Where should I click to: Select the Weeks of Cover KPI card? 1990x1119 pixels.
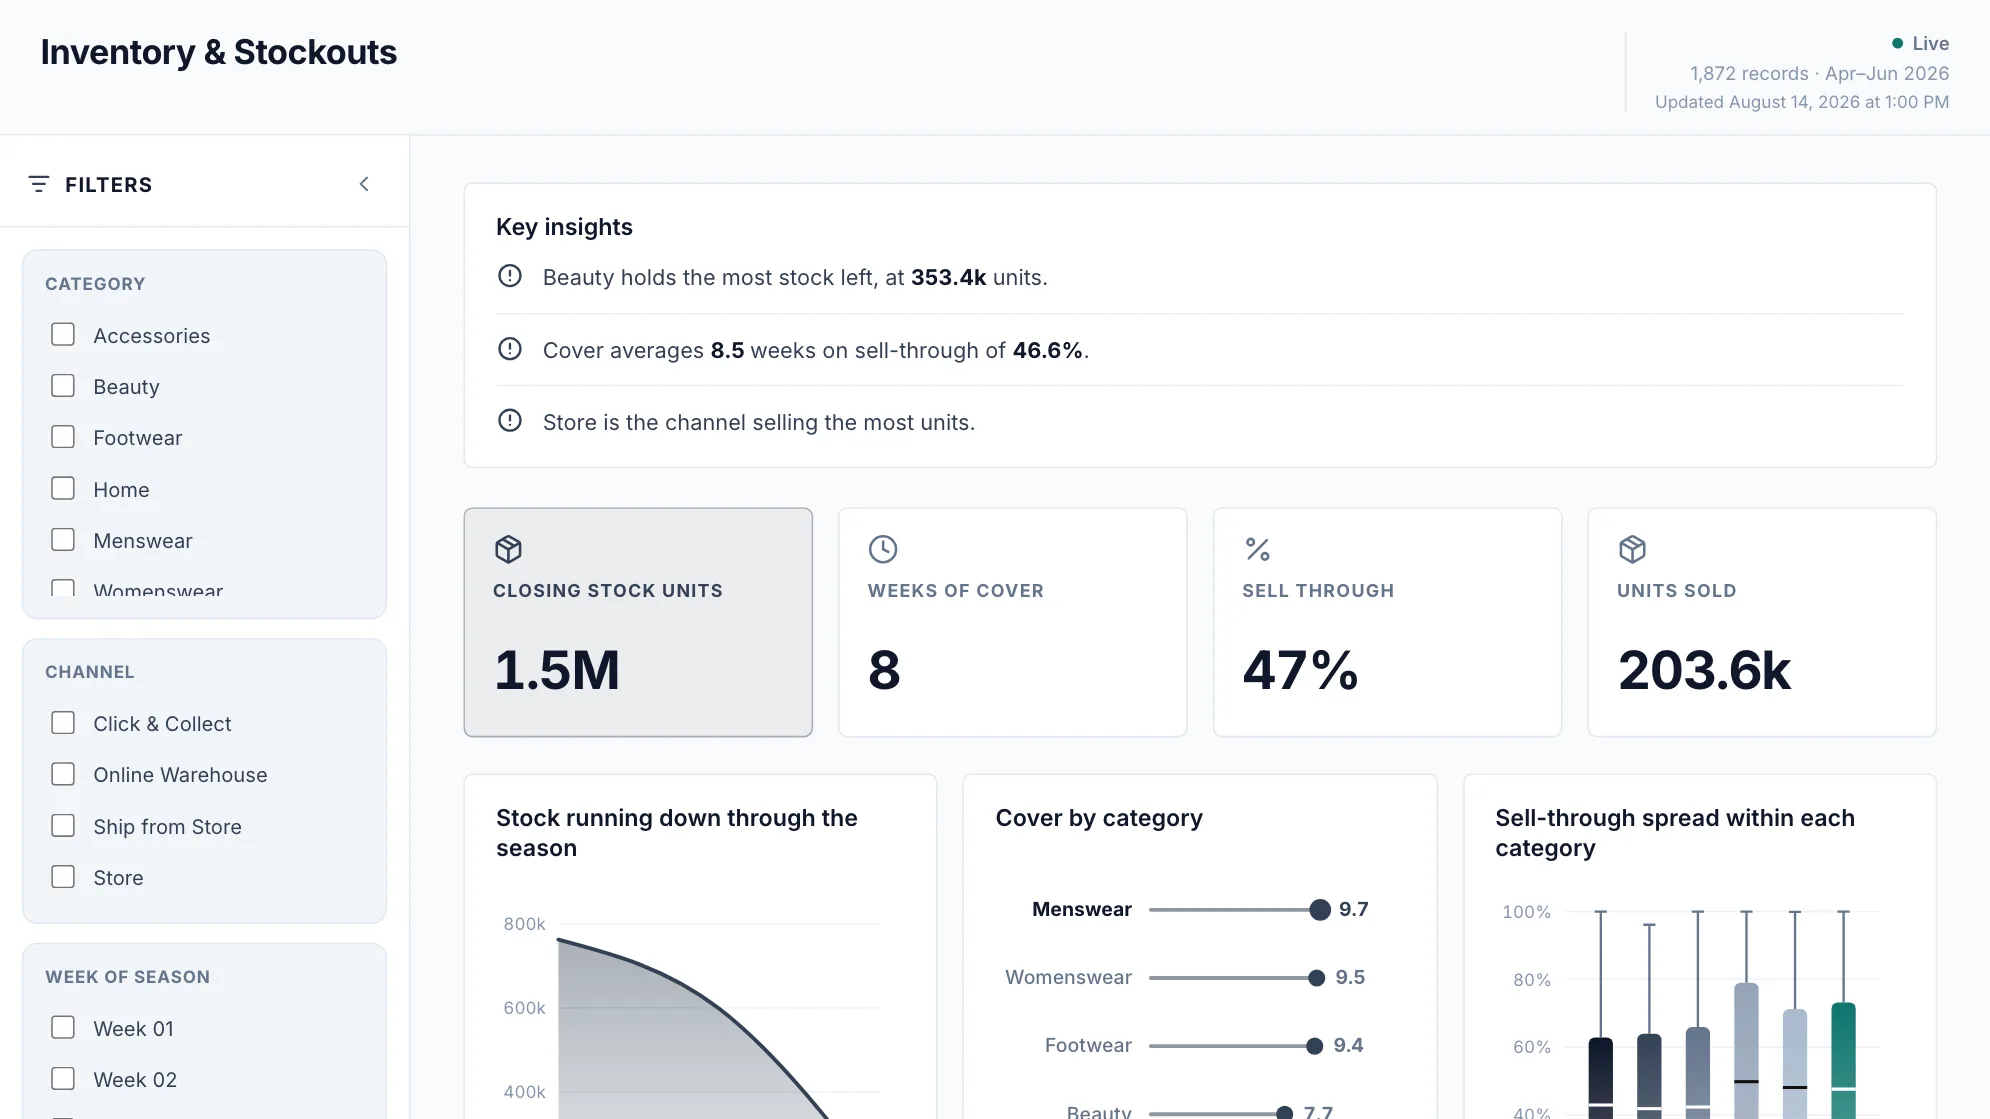[x=1013, y=622]
